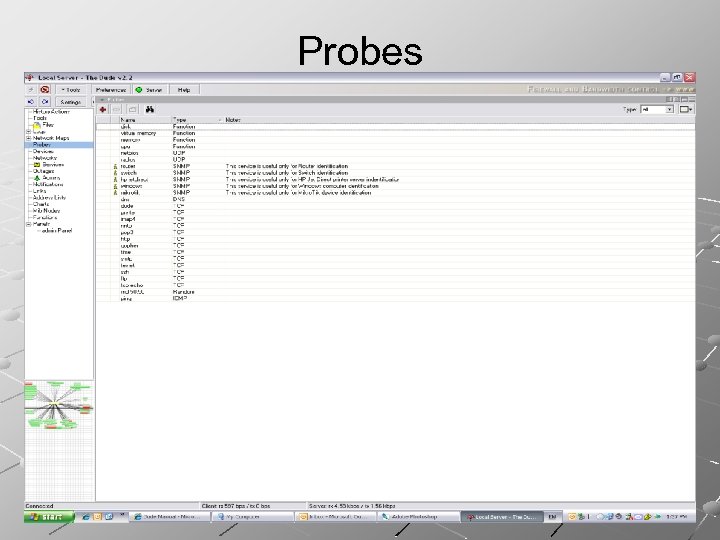Select Mib Nodes in the left tree
Screen dimensions: 720x540
pyautogui.click(x=46, y=211)
